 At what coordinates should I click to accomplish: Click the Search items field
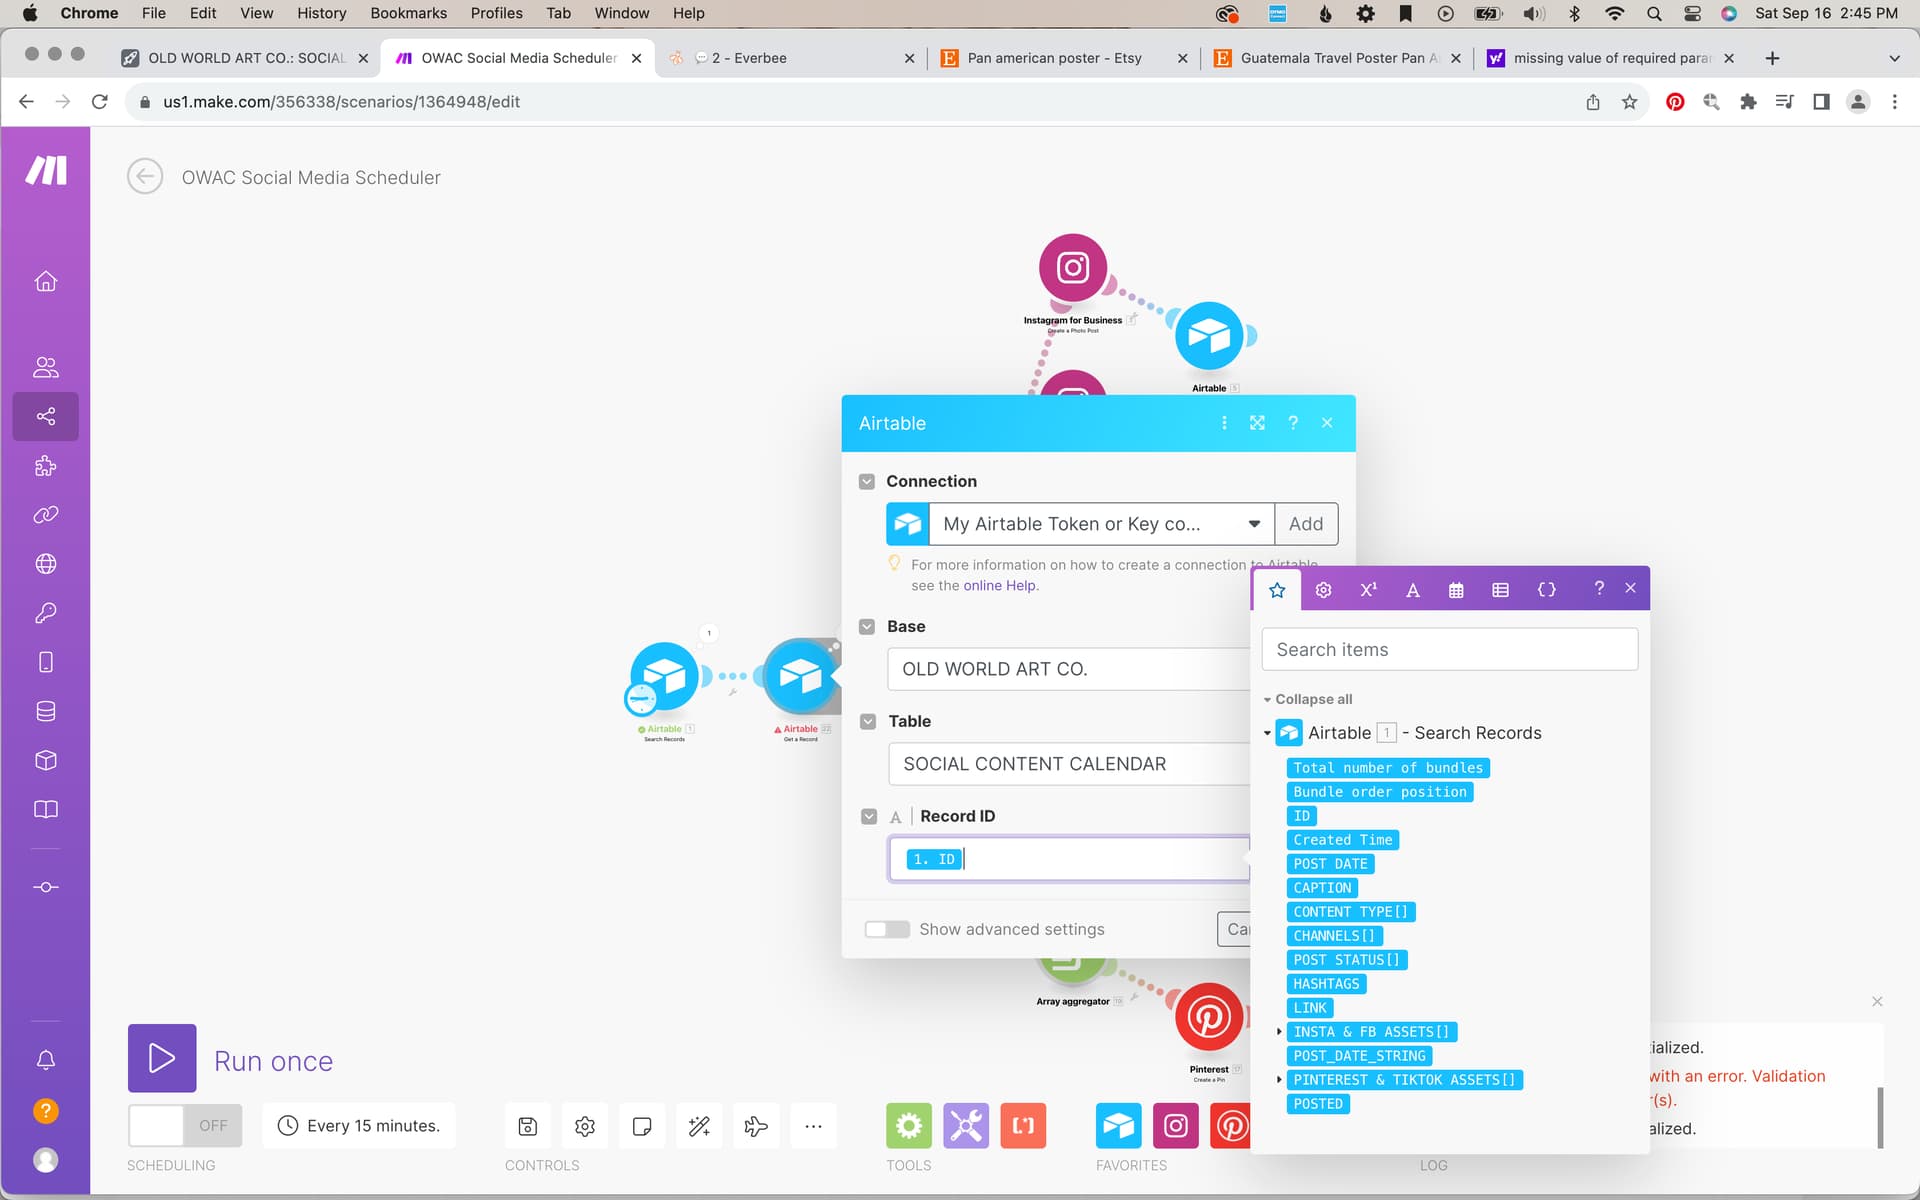(1449, 650)
